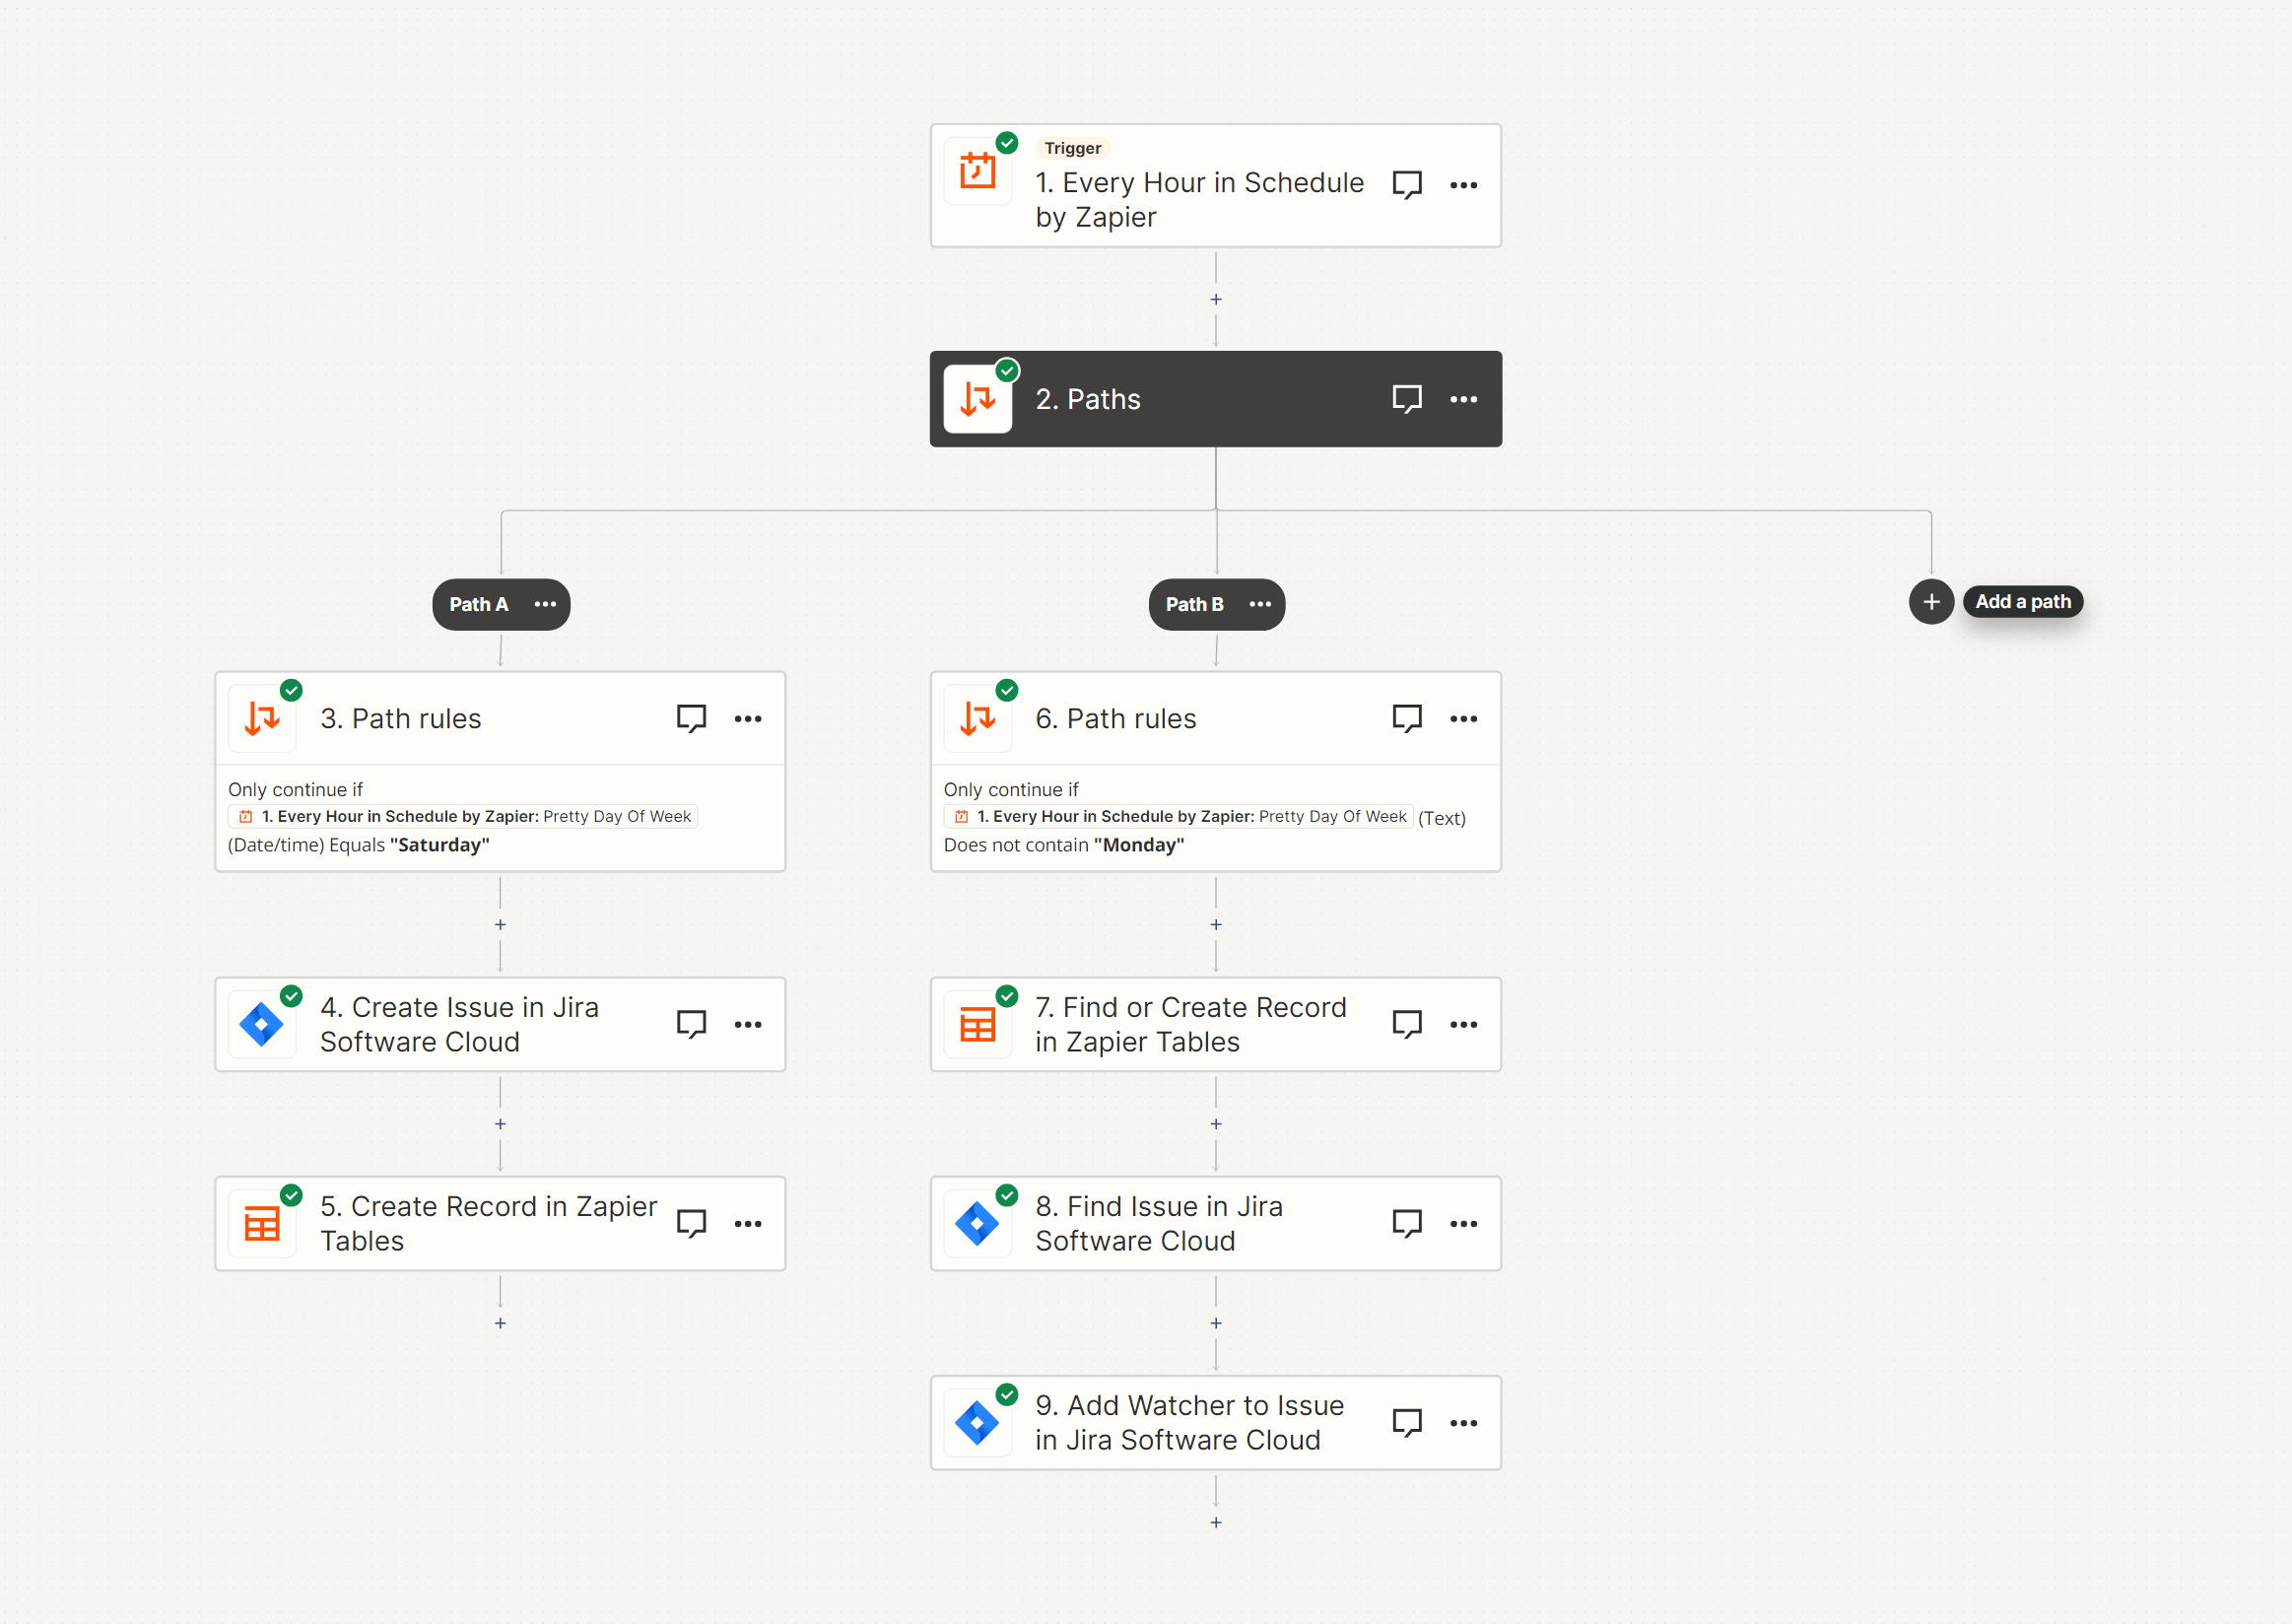Image resolution: width=2292 pixels, height=1624 pixels.
Task: Open comment icon on Paths step
Action: click(1406, 399)
